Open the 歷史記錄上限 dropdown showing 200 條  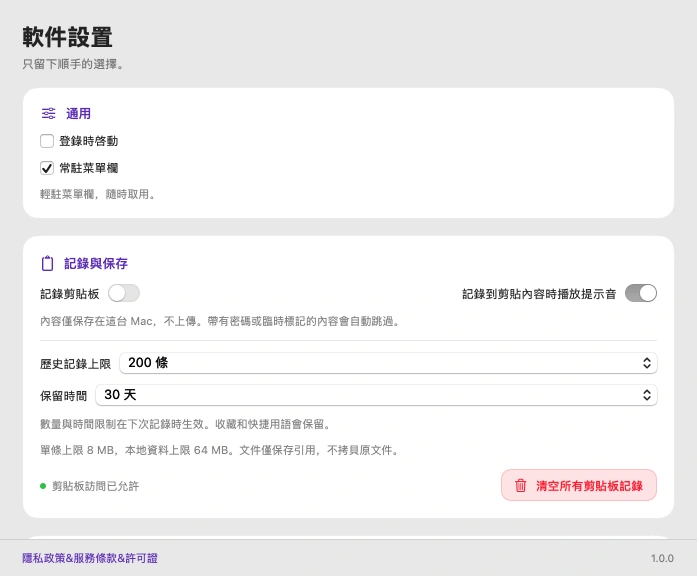point(388,363)
